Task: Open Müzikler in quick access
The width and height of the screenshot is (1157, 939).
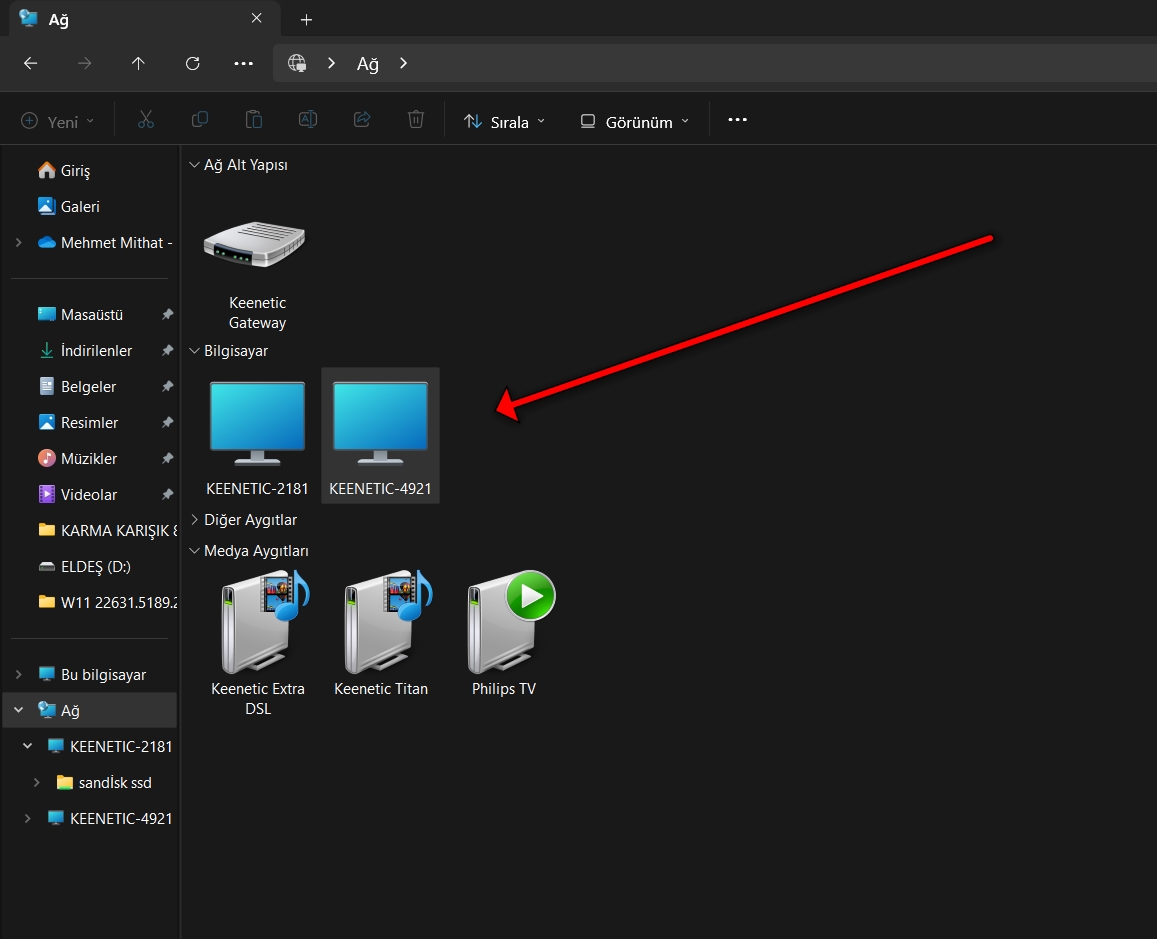Action: coord(77,459)
